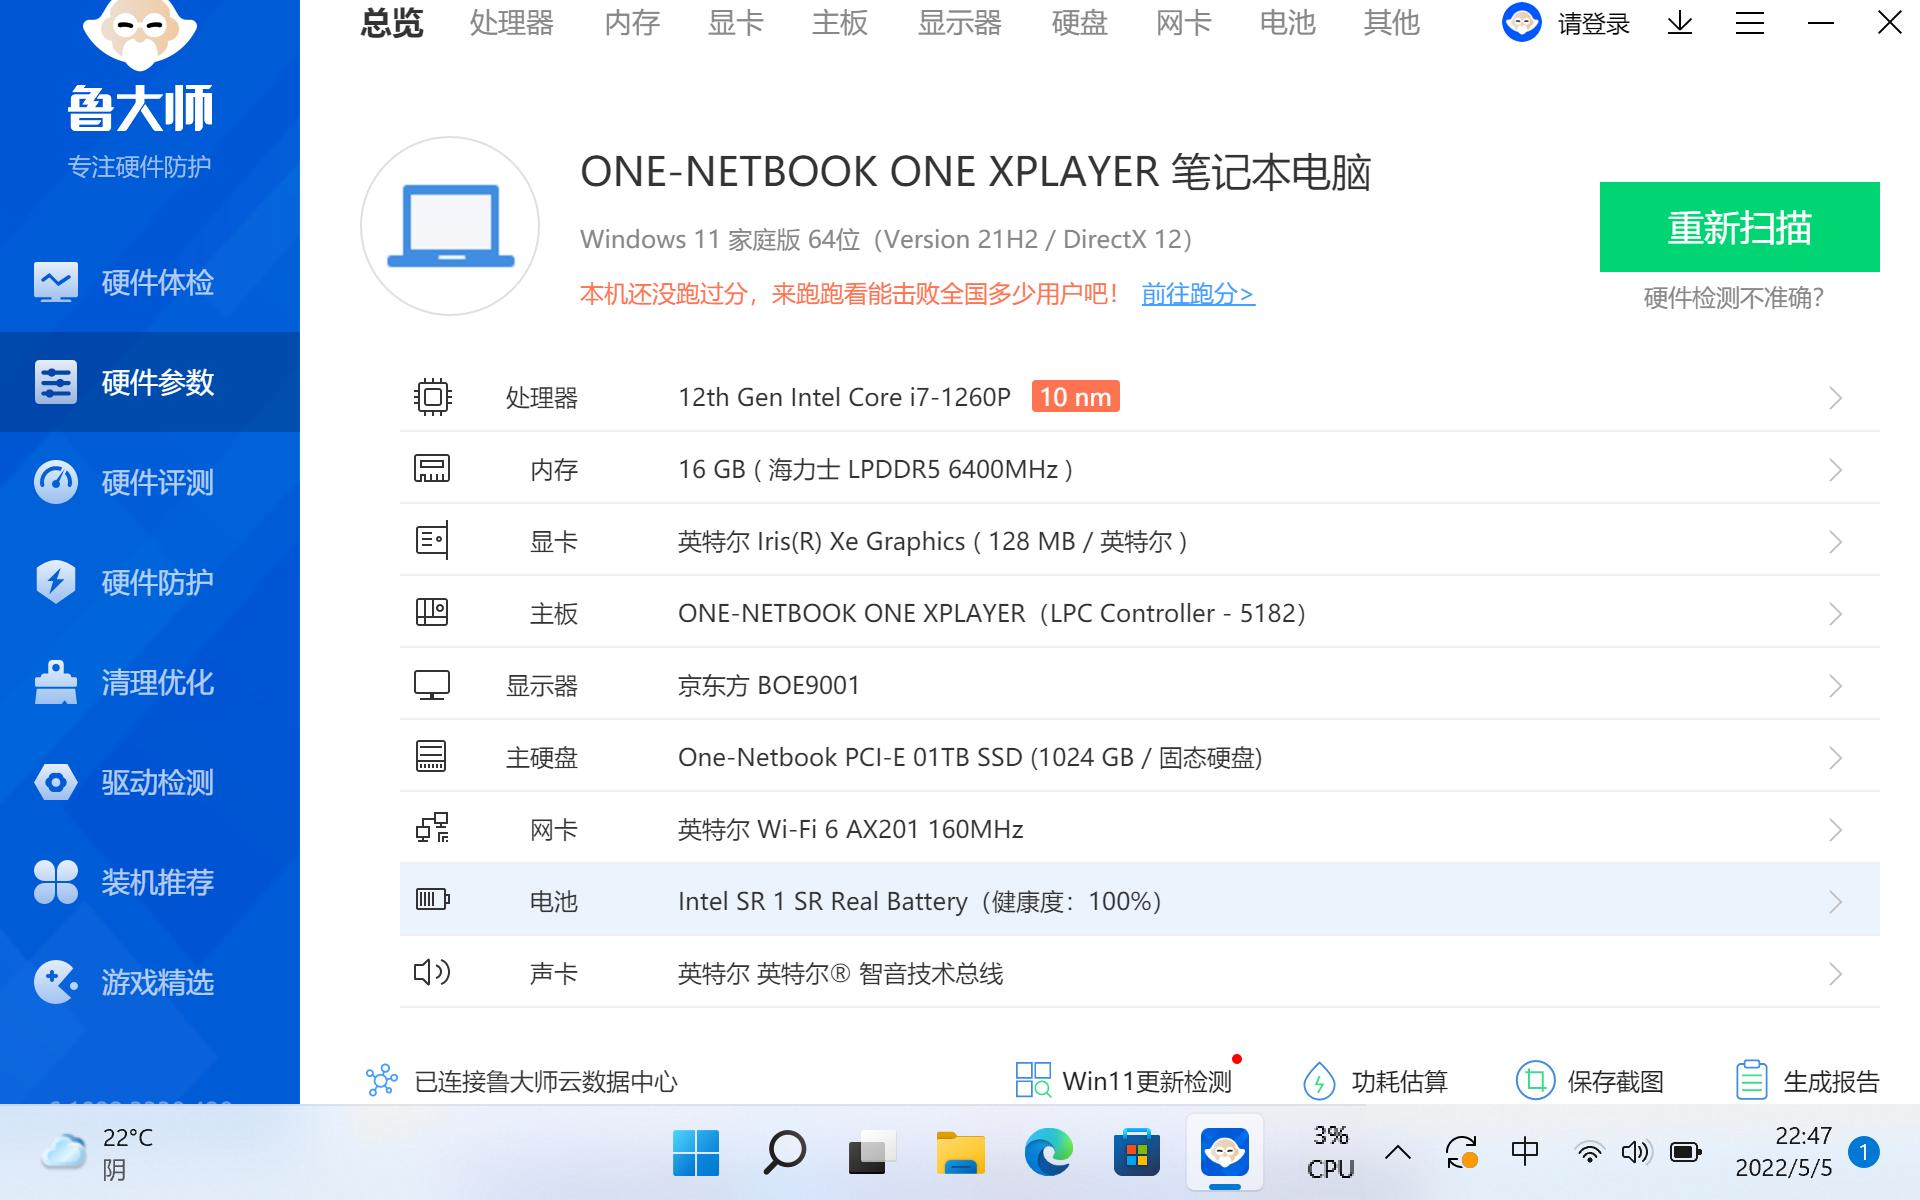Open the 装机推荐 sidebar section
The image size is (1920, 1200).
click(x=150, y=883)
